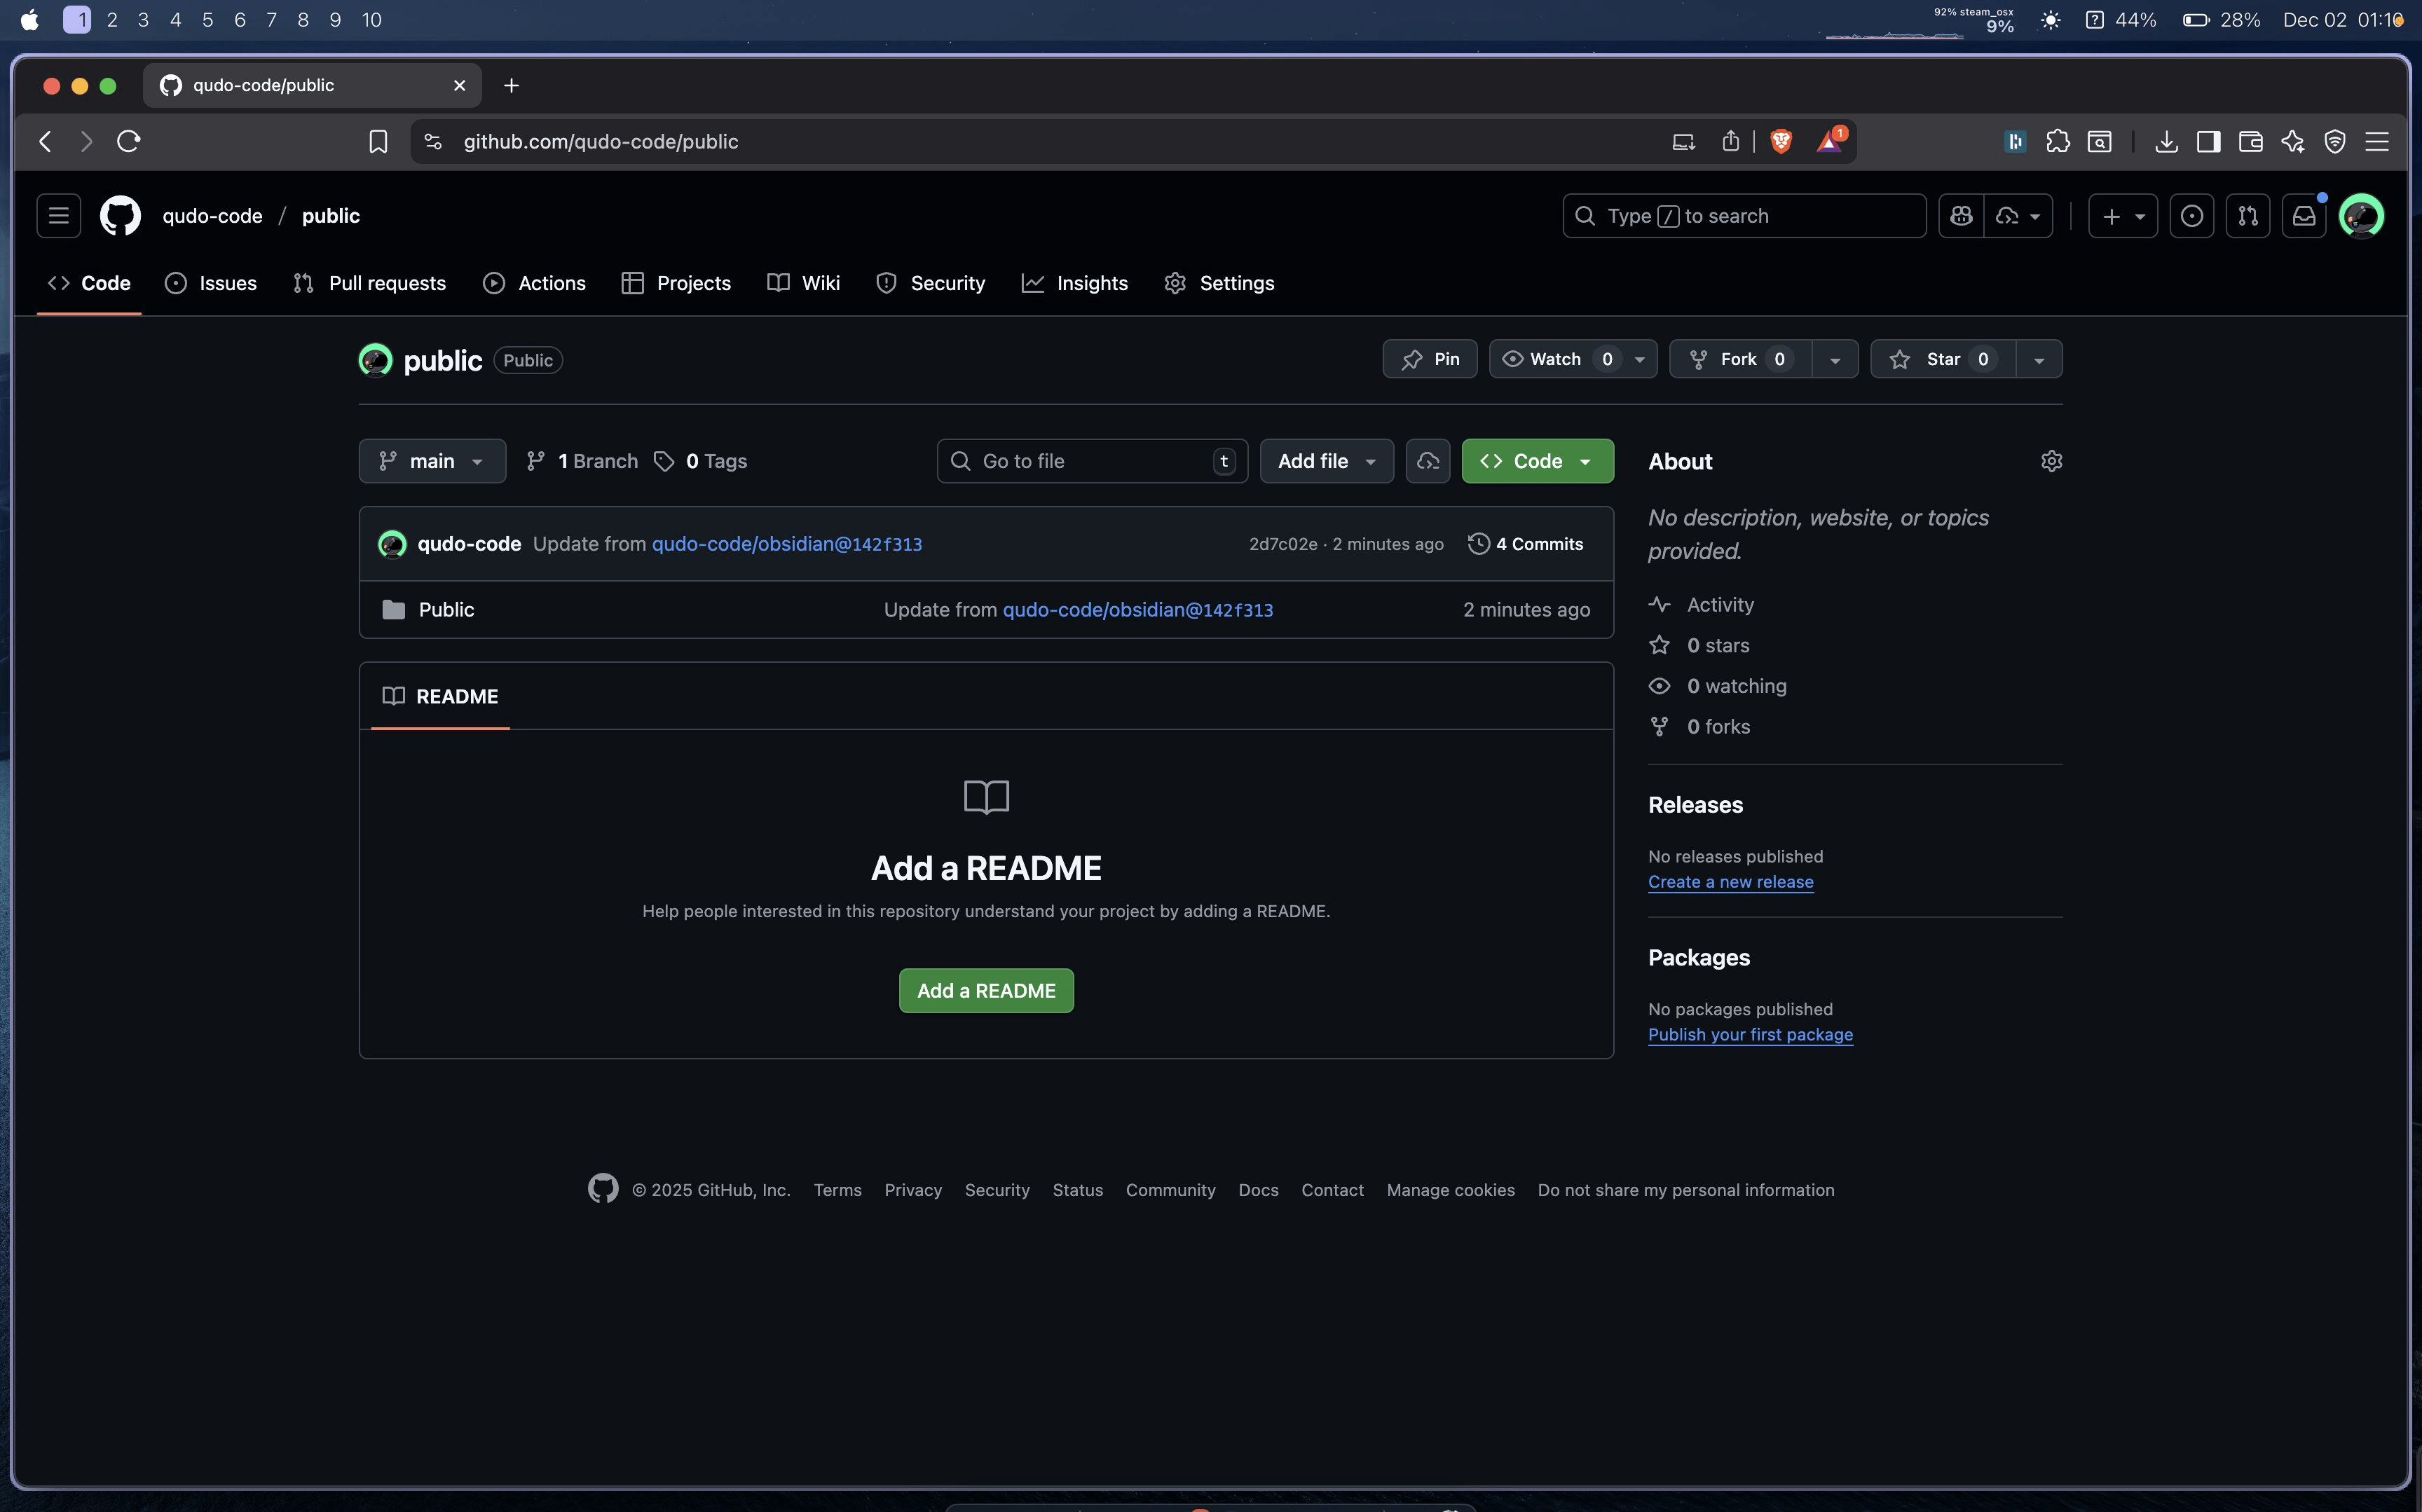Image resolution: width=2422 pixels, height=1512 pixels.
Task: Click the issues icon in header
Action: click(x=2191, y=216)
